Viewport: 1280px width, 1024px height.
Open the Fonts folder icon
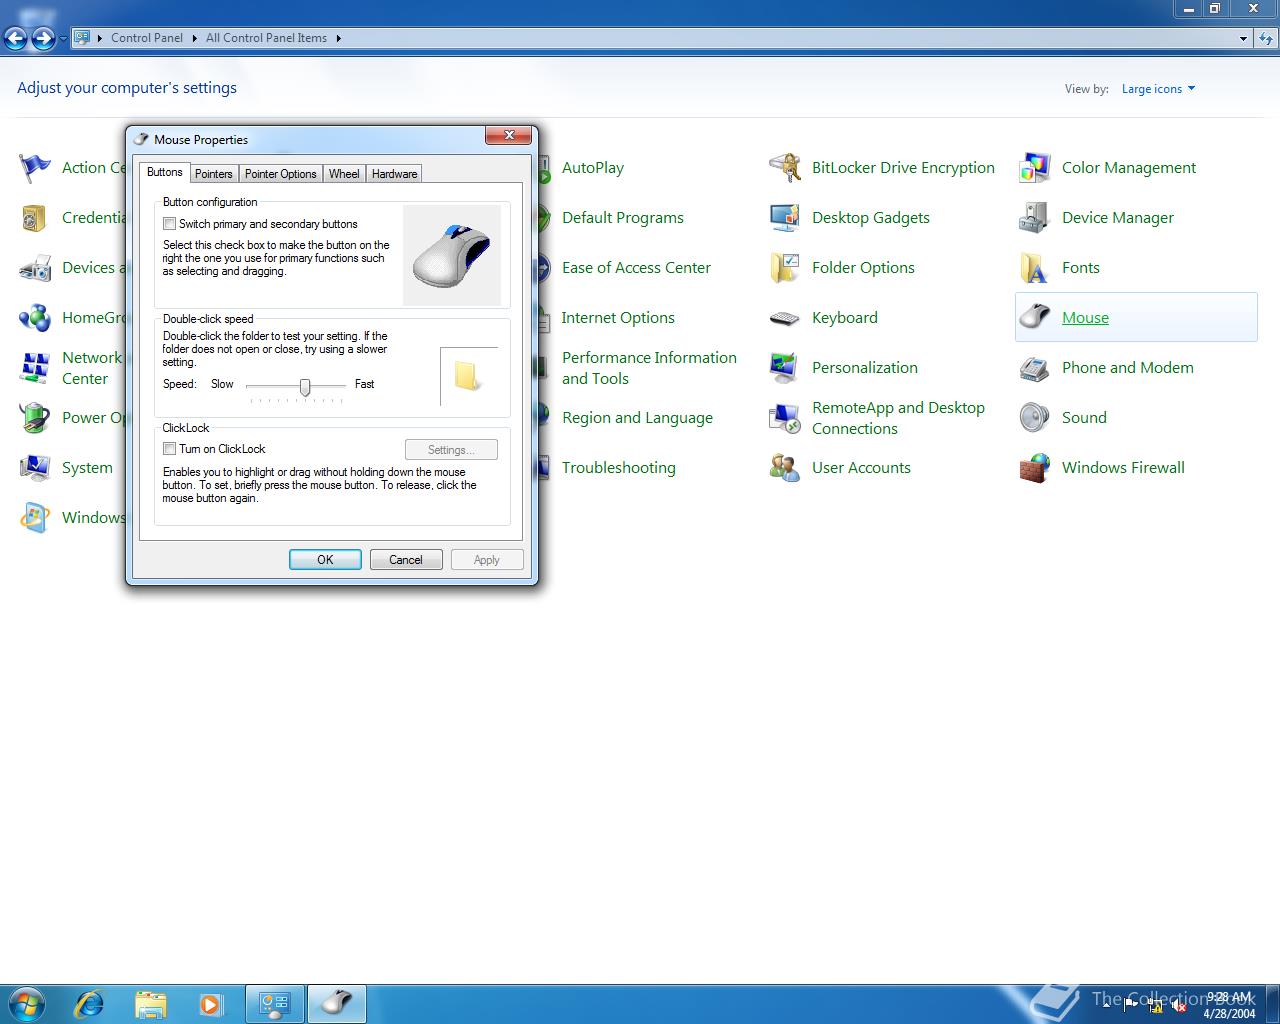[x=1035, y=268]
